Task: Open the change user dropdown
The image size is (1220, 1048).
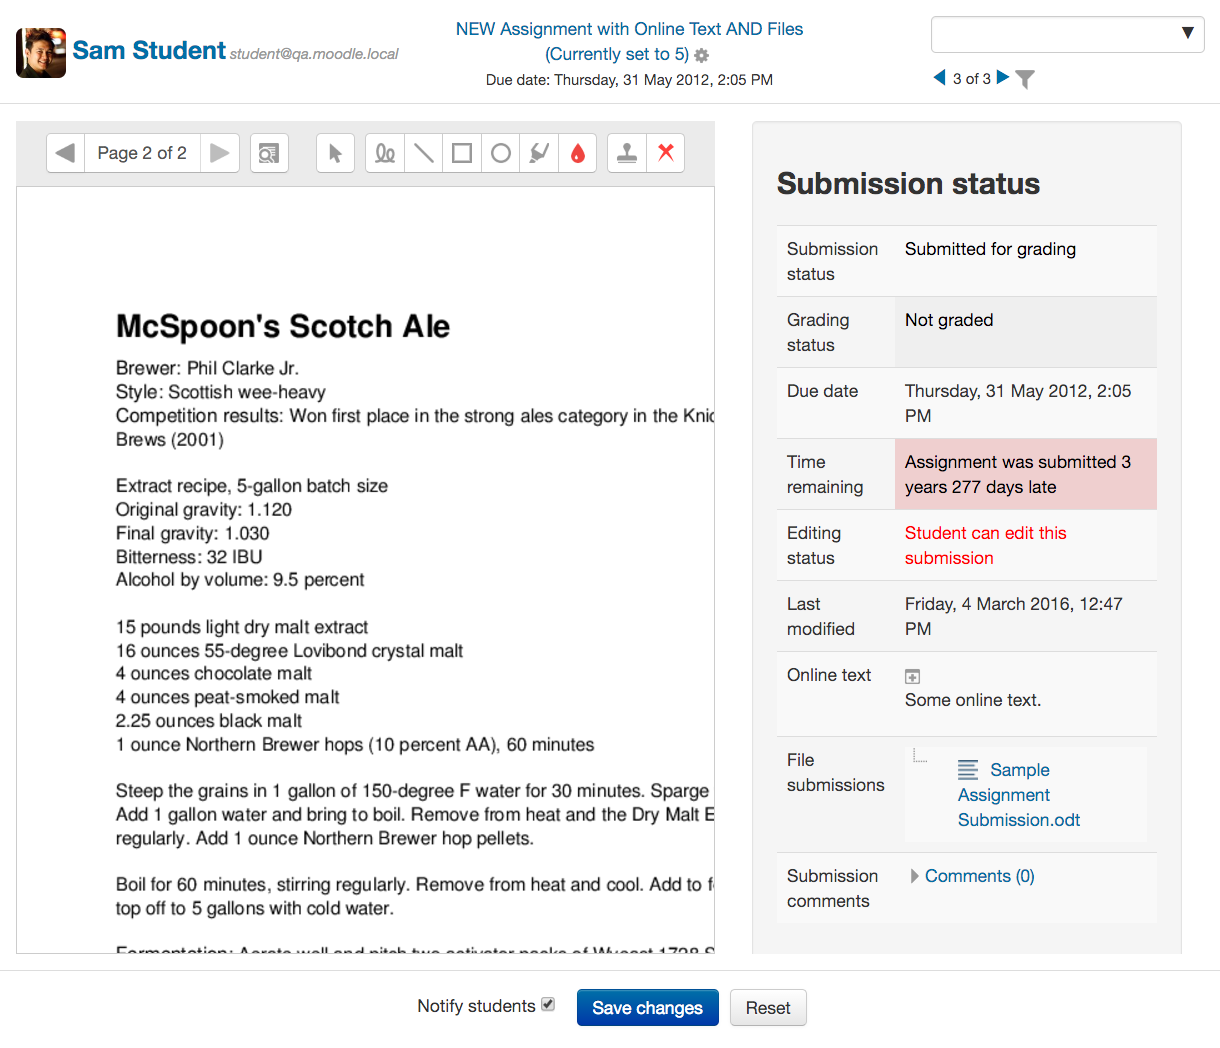Action: [1067, 34]
